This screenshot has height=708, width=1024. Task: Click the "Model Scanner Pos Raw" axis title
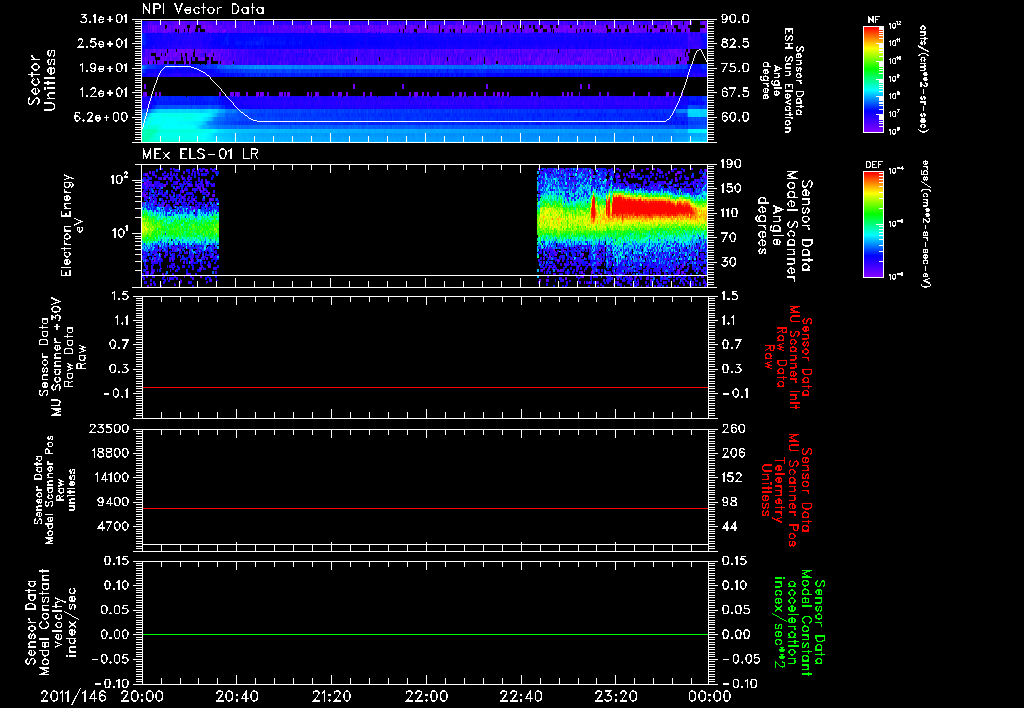coord(54,490)
